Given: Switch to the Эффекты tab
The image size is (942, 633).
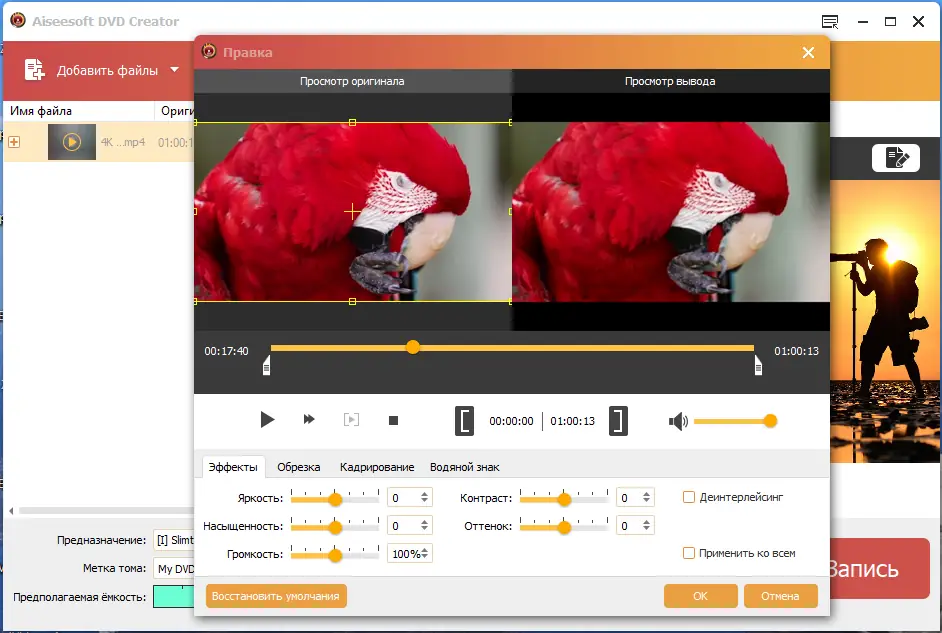Looking at the screenshot, I should pos(232,467).
